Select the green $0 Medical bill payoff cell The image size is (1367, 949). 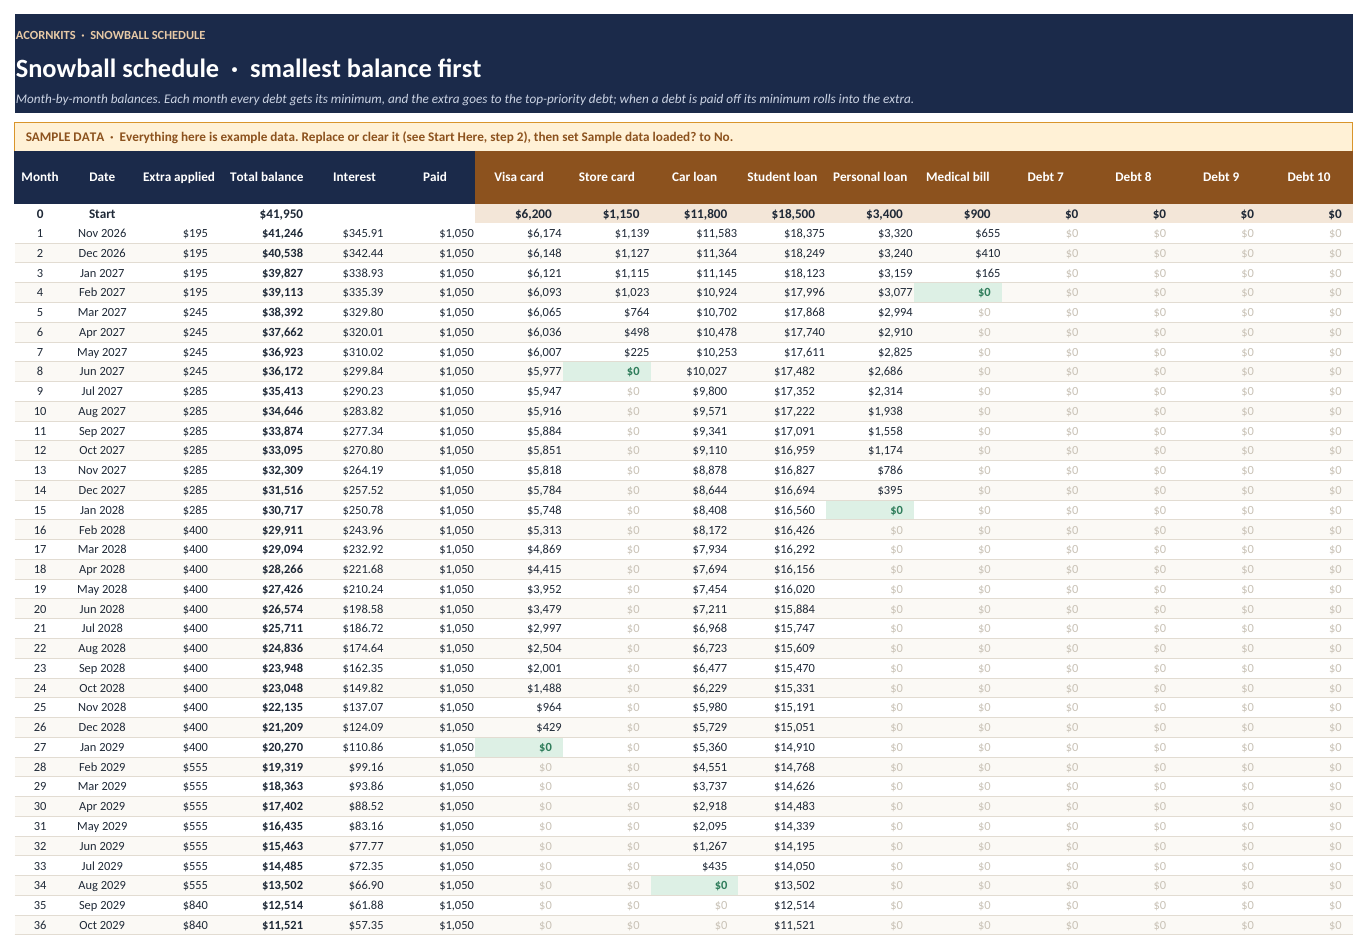[958, 292]
